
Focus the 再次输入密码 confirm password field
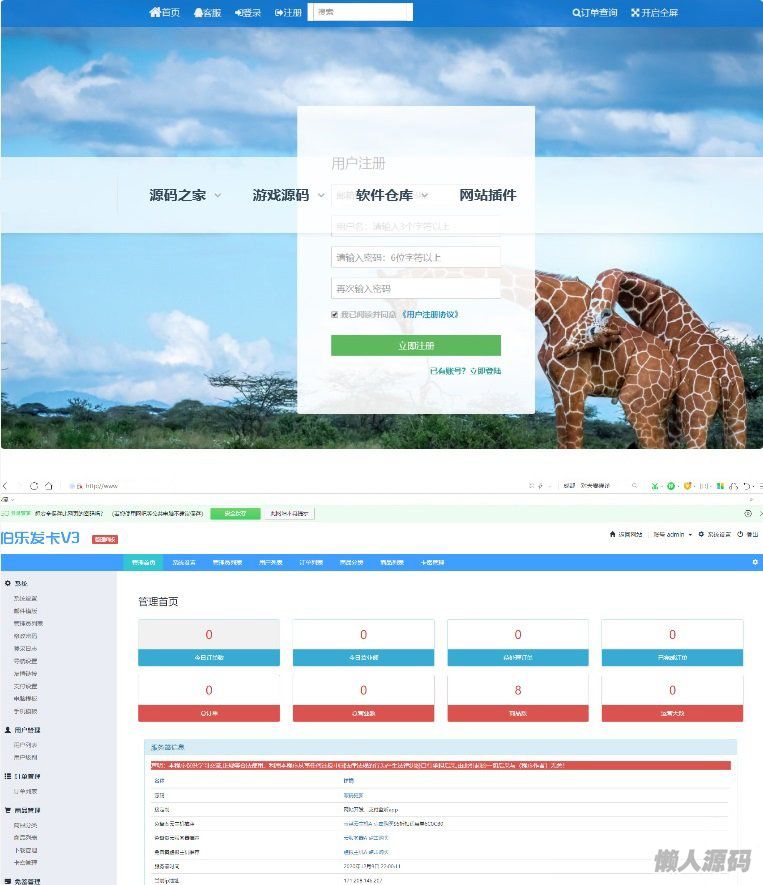(x=416, y=288)
